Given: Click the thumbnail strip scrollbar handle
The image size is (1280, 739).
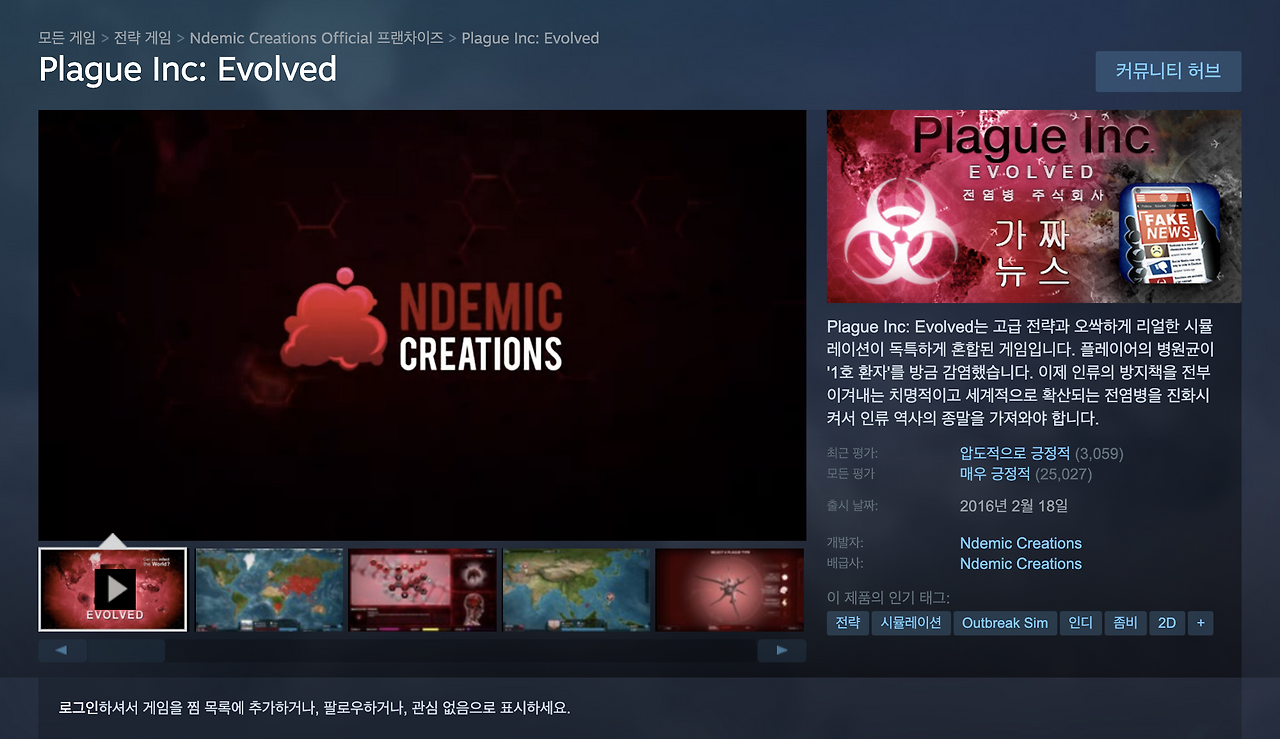Looking at the screenshot, I should pyautogui.click(x=126, y=651).
